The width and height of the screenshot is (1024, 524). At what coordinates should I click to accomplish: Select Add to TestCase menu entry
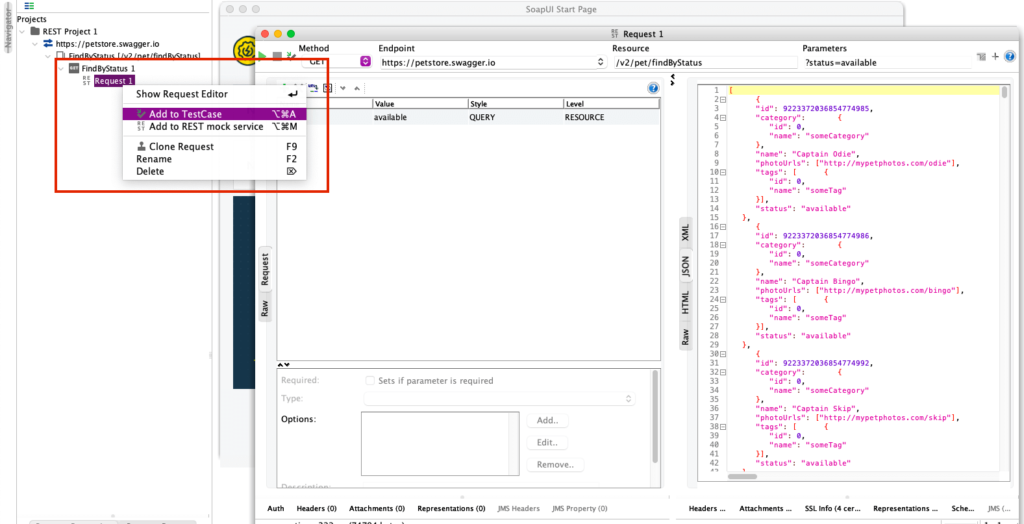(185, 114)
